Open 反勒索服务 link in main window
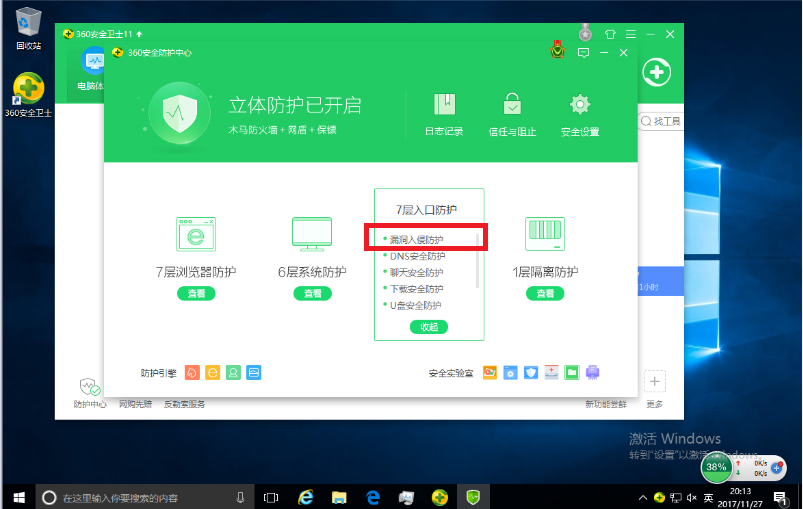803x509 pixels. tap(184, 404)
